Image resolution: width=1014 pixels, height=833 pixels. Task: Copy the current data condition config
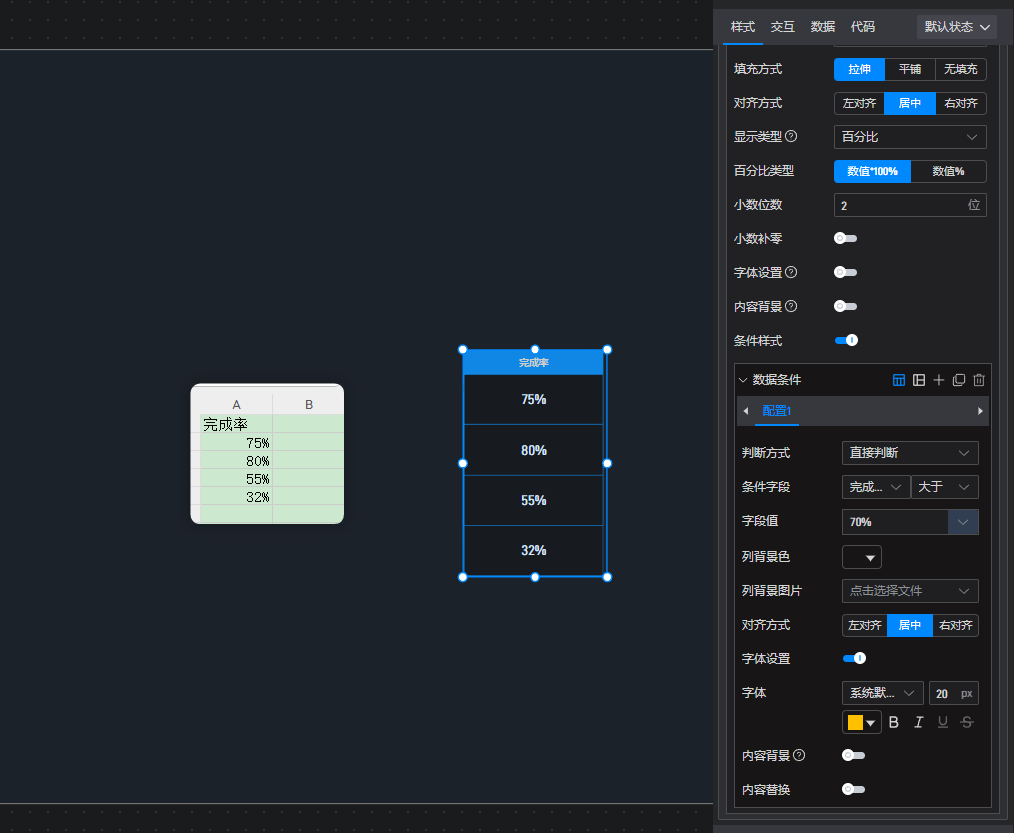[x=958, y=380]
